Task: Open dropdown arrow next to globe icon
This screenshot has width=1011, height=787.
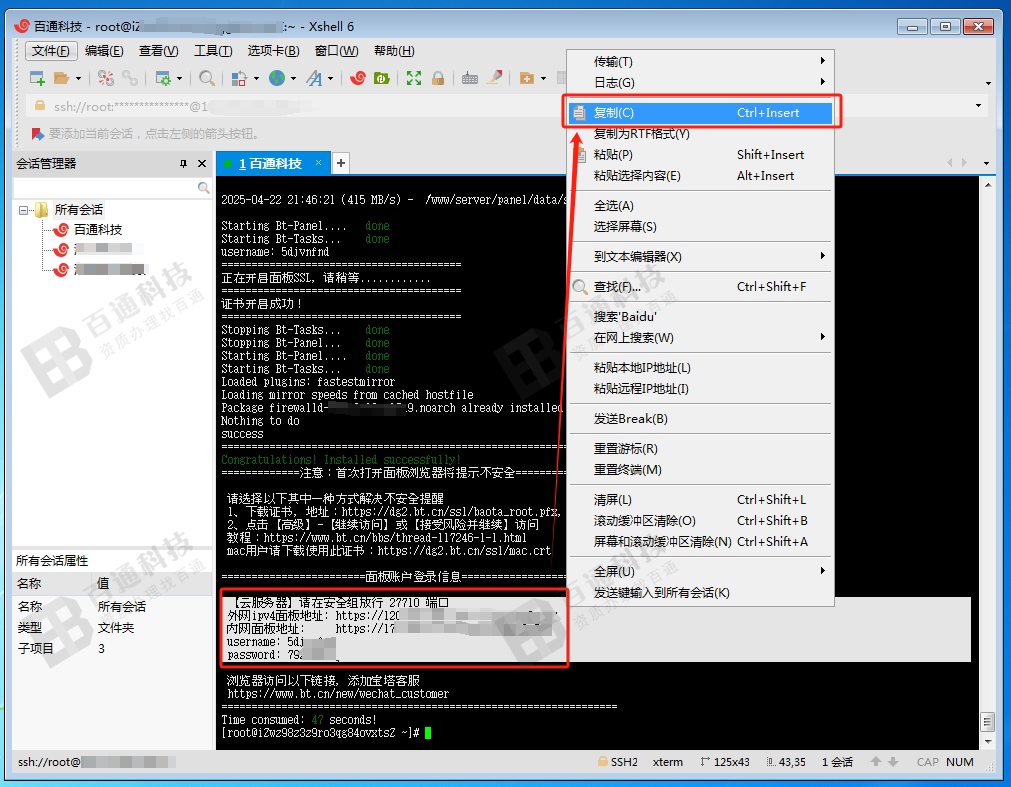Action: click(x=293, y=79)
